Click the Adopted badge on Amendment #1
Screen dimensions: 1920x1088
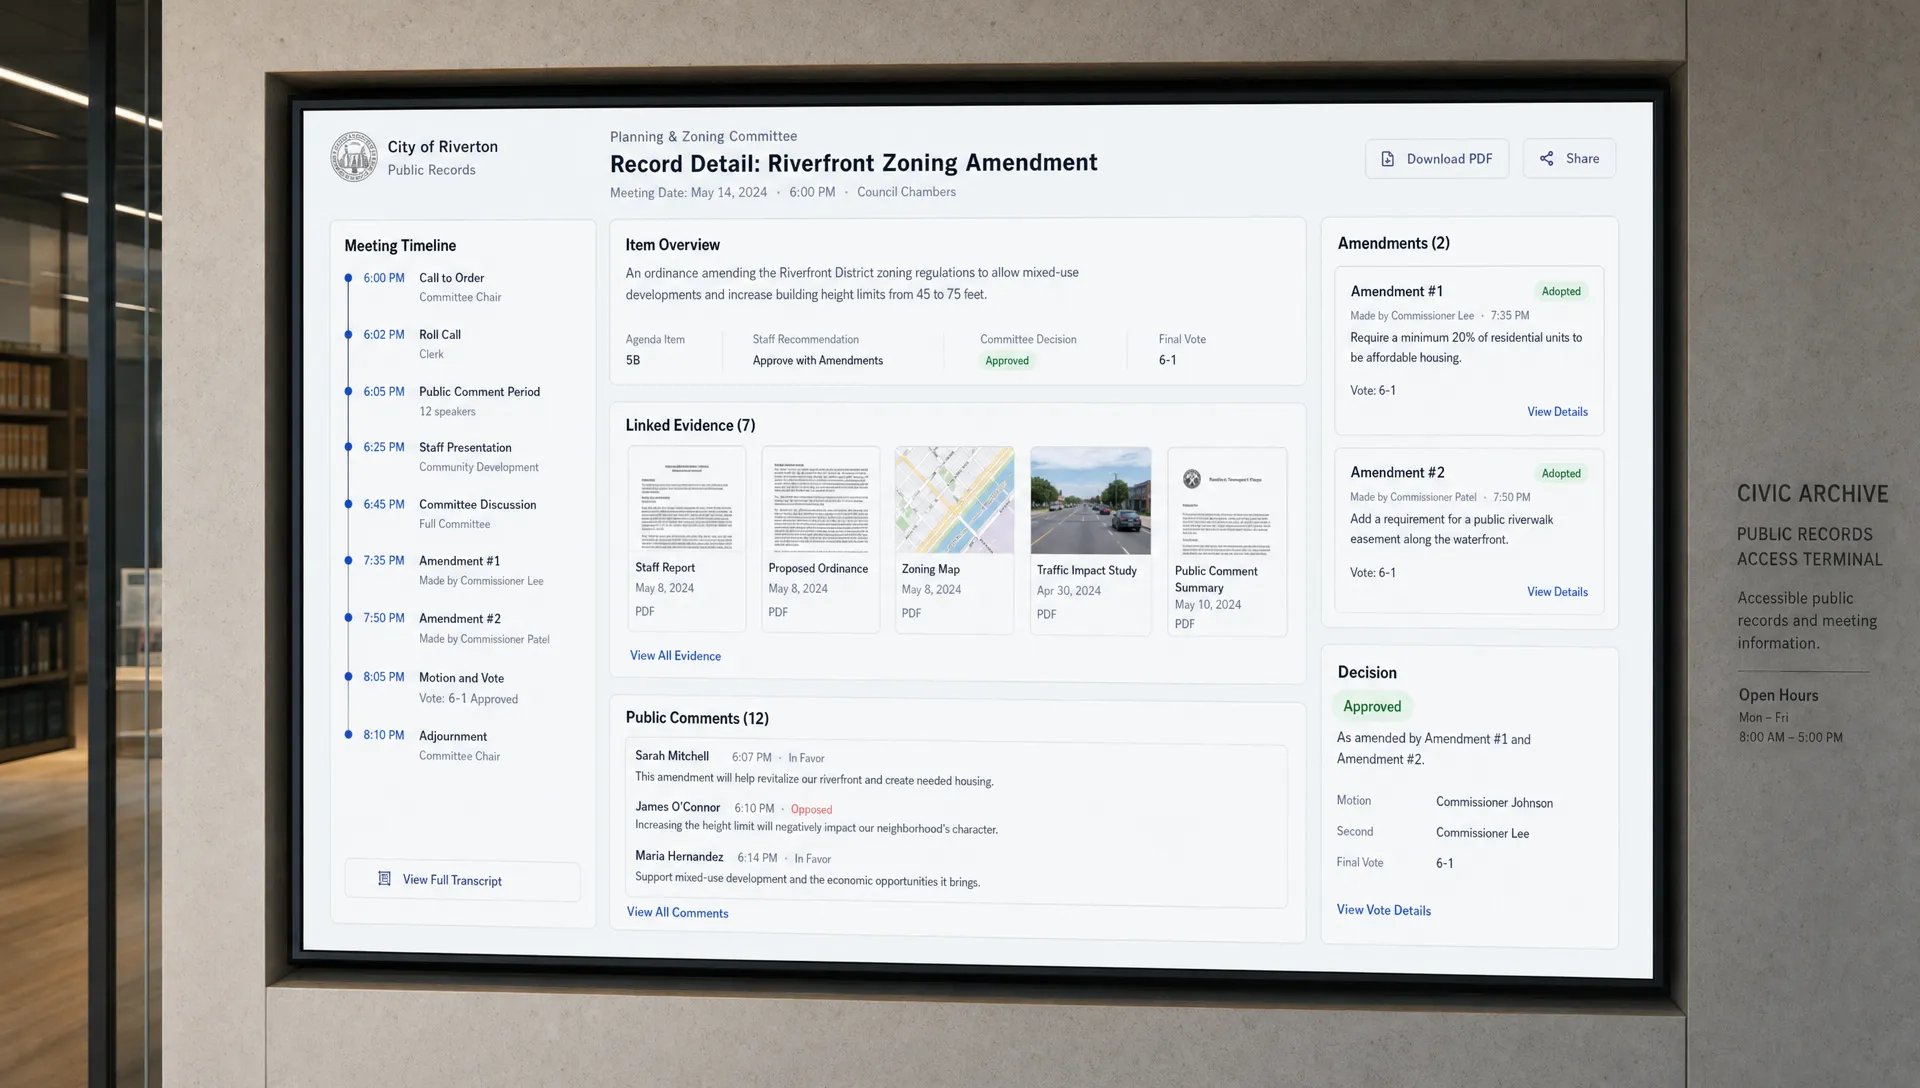pyautogui.click(x=1560, y=292)
